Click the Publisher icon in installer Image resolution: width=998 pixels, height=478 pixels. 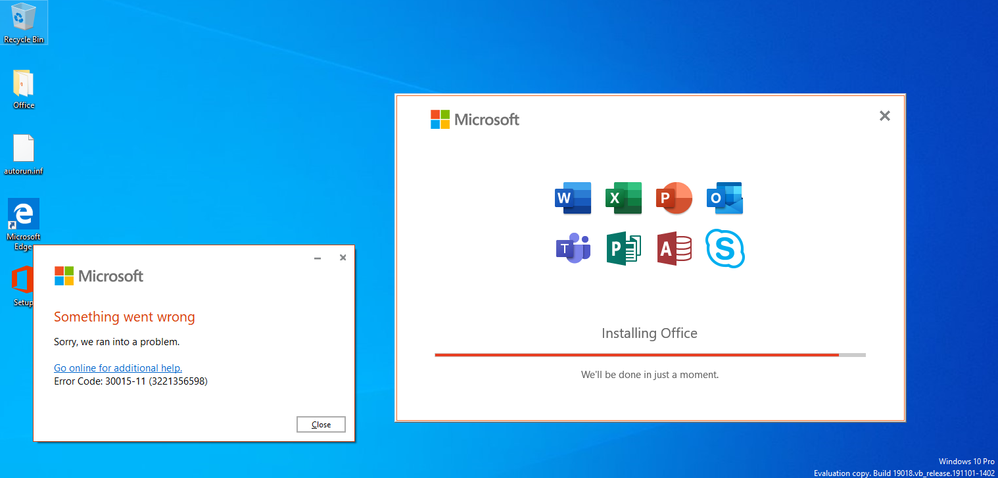tap(623, 248)
